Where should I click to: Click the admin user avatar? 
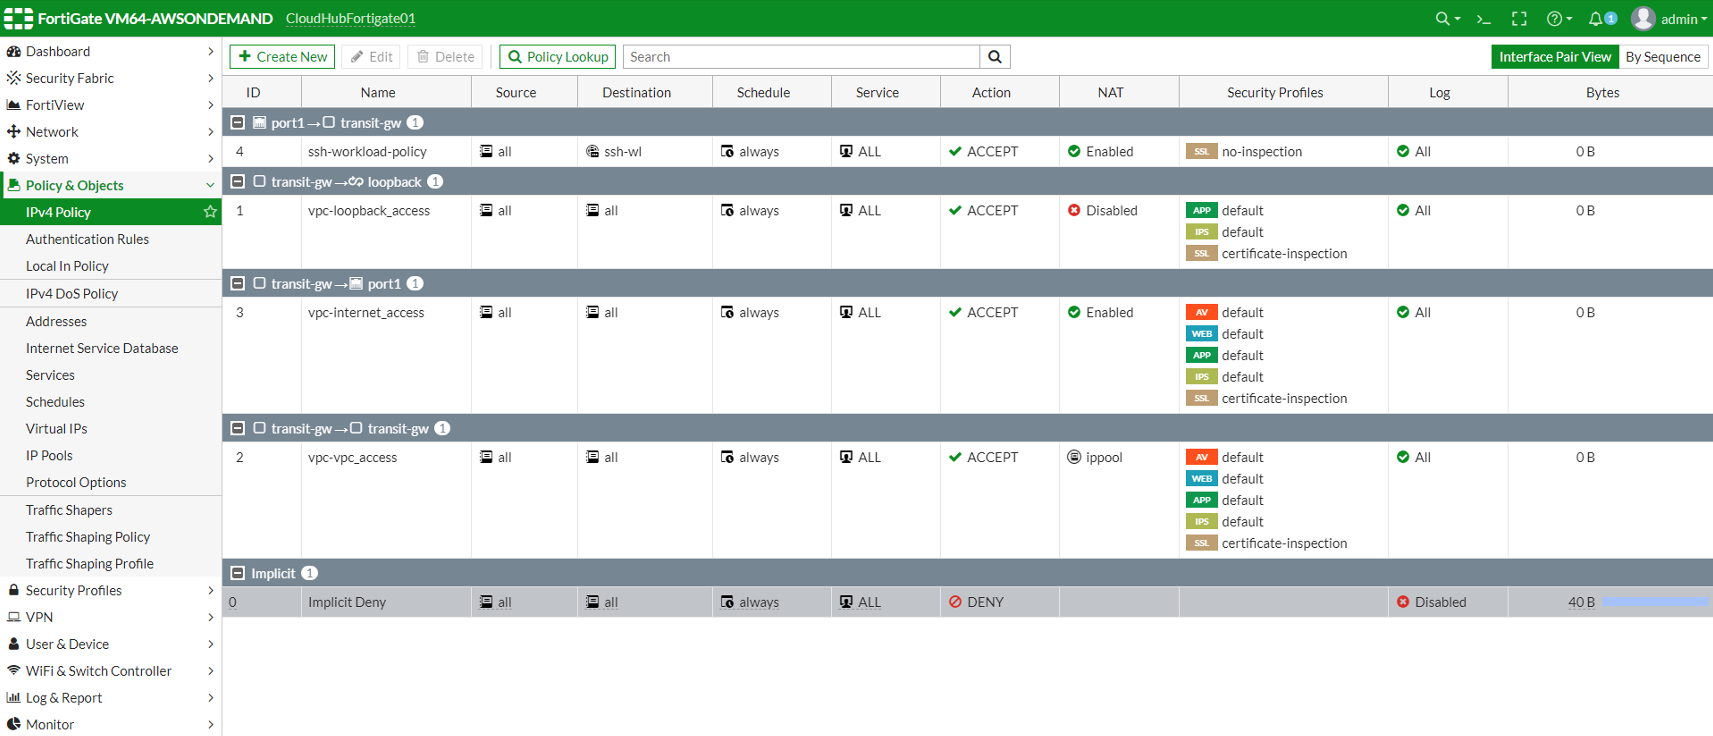click(1643, 19)
